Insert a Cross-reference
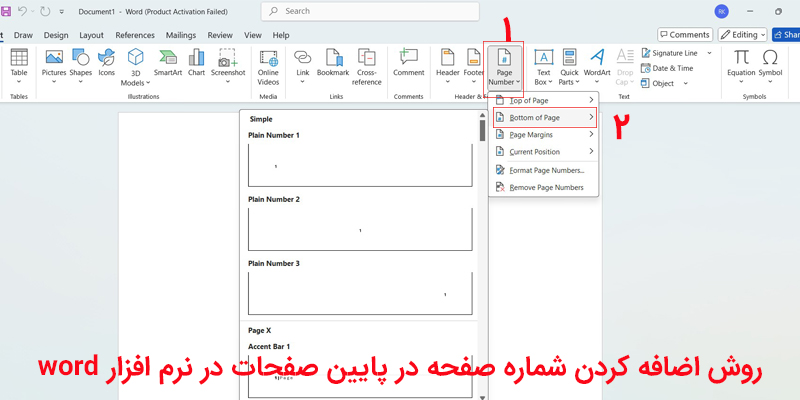 click(x=366, y=67)
